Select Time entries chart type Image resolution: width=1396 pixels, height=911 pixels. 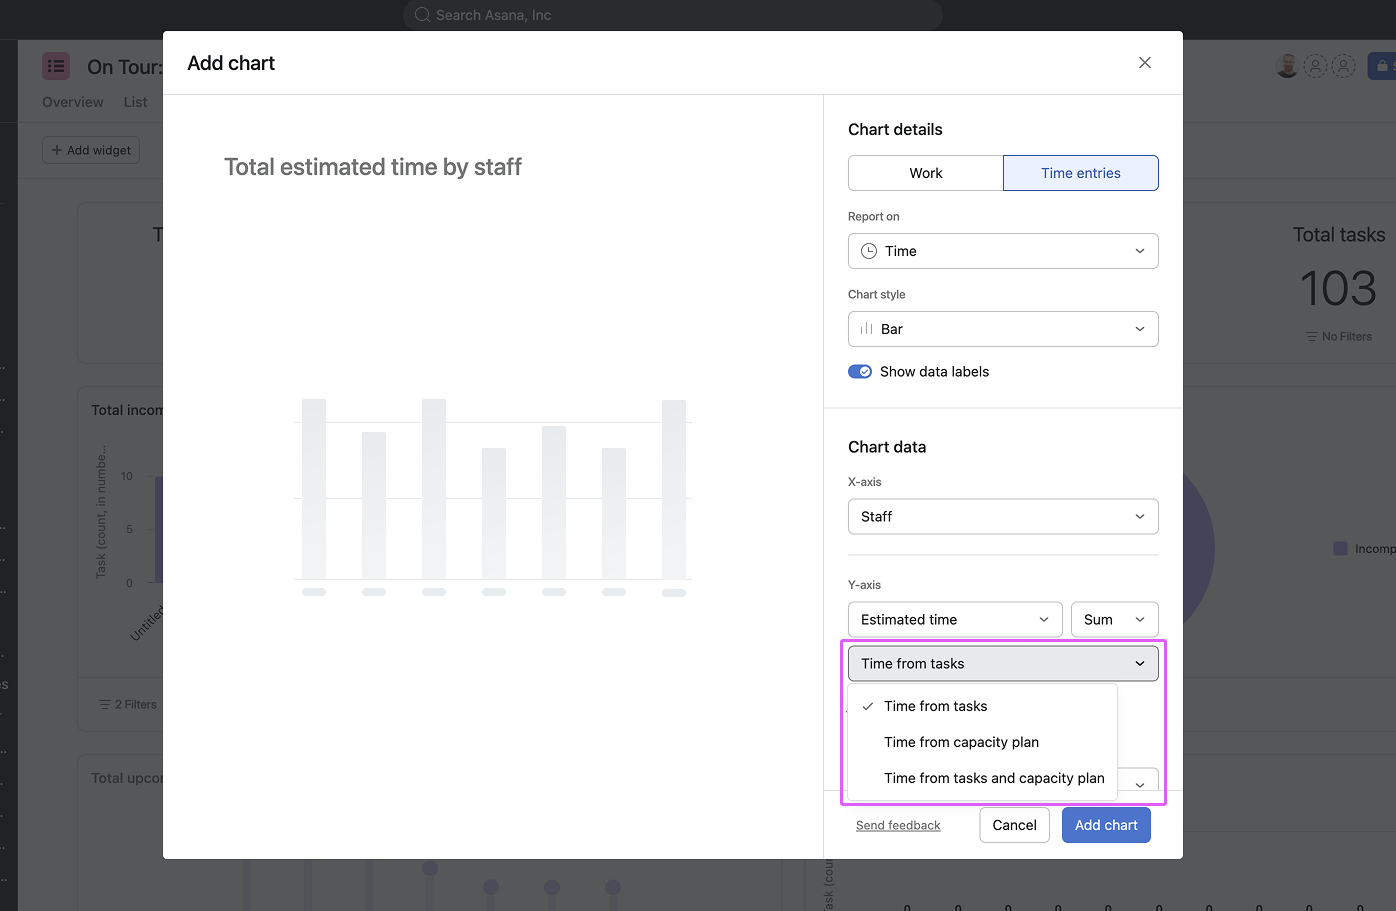coord(1080,173)
